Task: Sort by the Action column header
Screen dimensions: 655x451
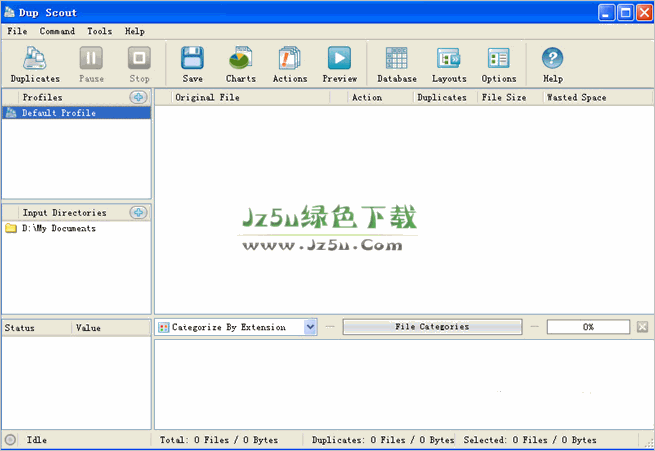Action: (381, 97)
